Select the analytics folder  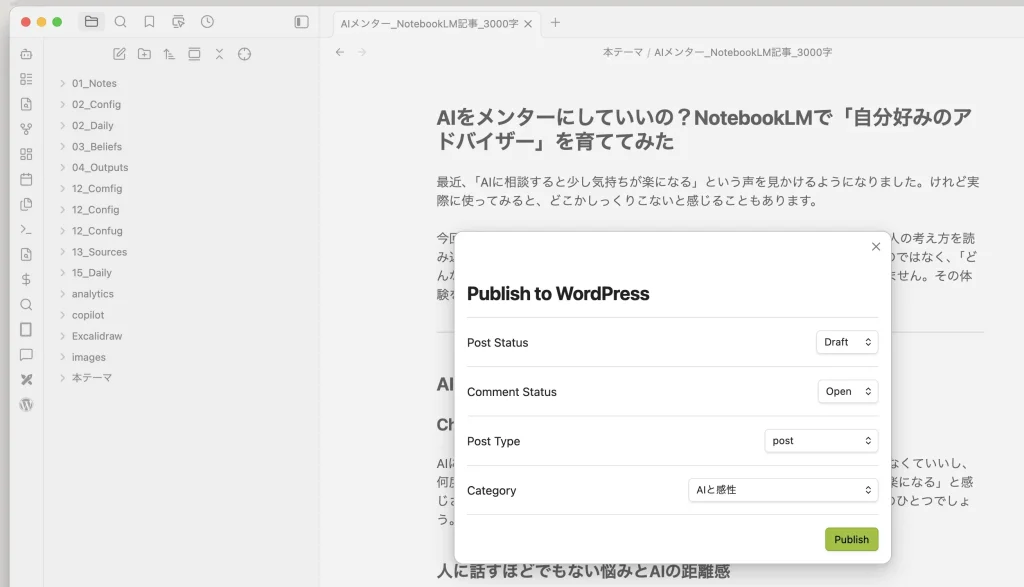pos(93,294)
